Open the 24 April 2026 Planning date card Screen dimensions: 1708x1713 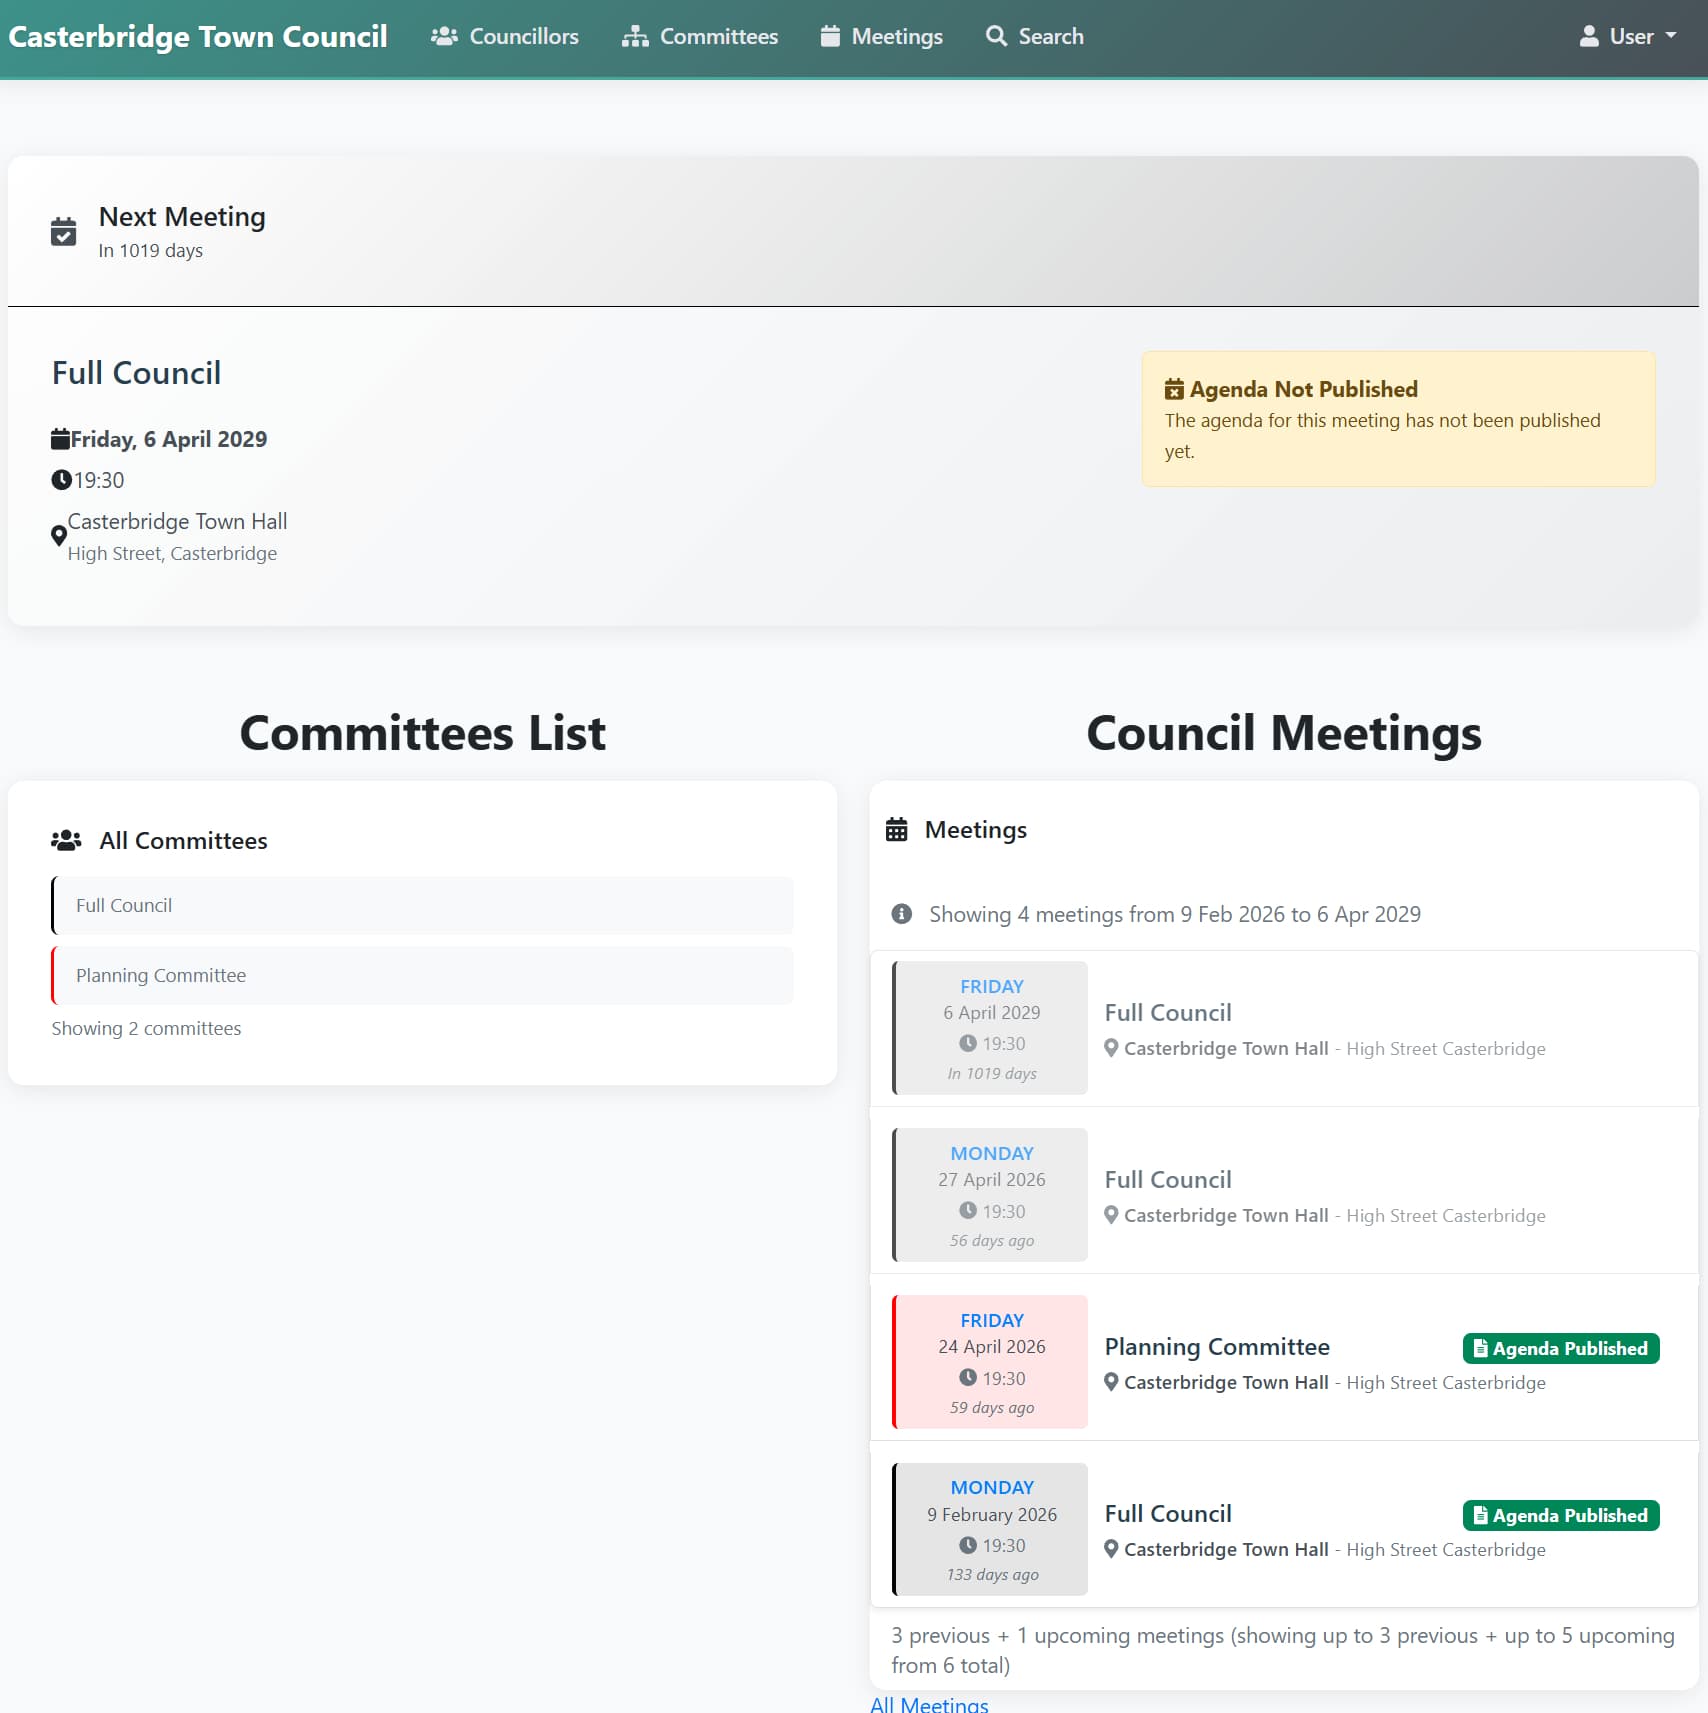coord(990,1362)
